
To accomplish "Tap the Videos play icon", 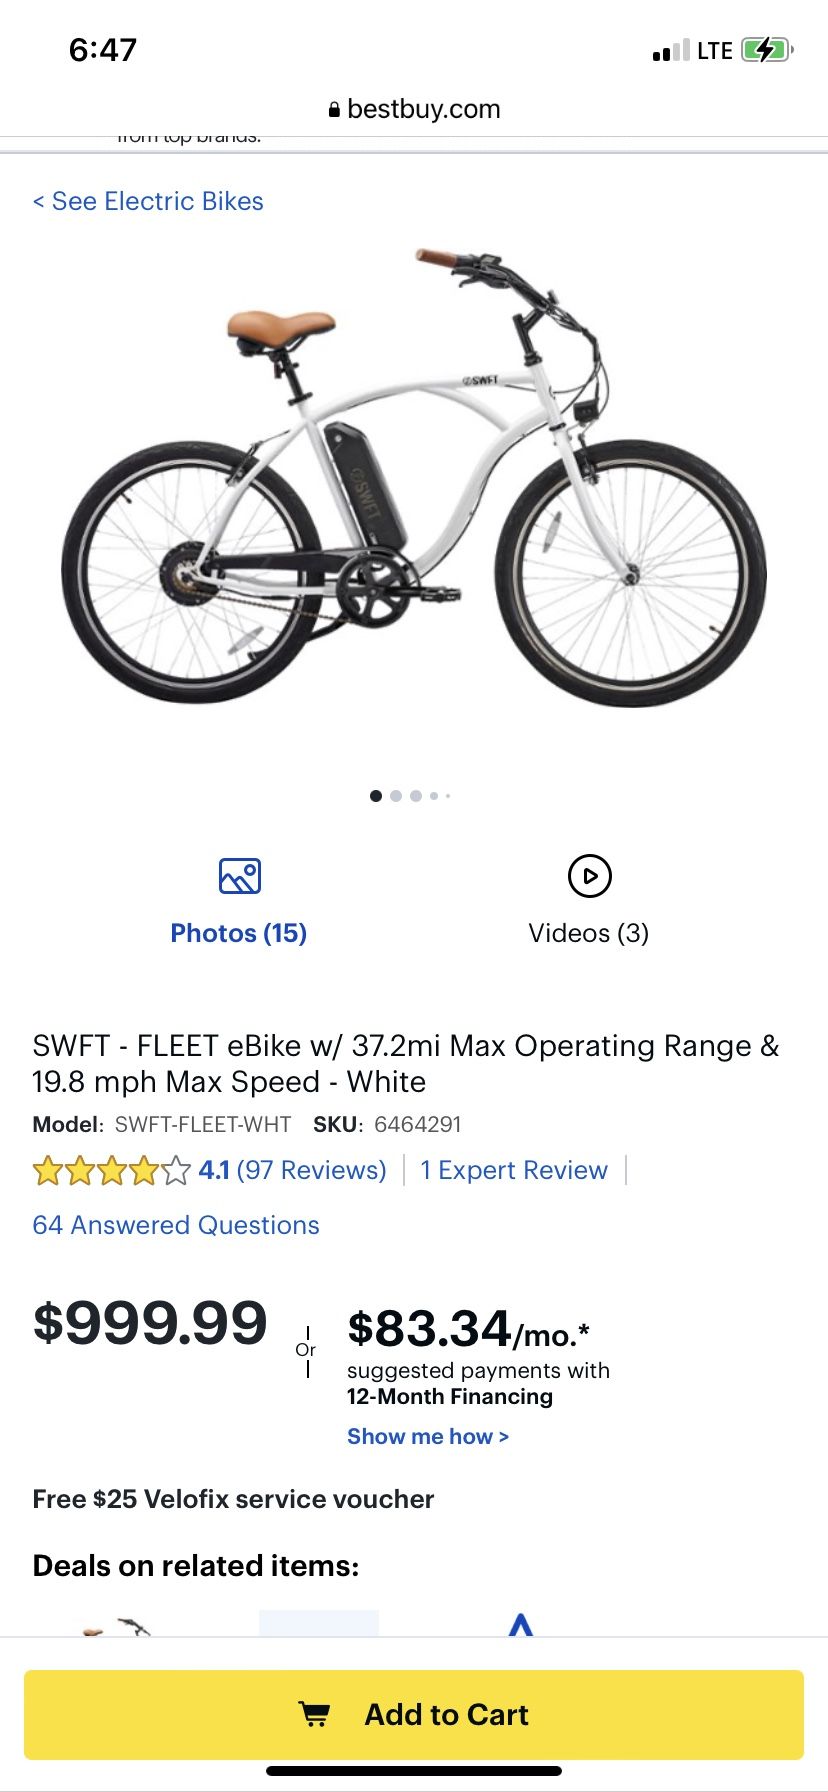I will 589,876.
